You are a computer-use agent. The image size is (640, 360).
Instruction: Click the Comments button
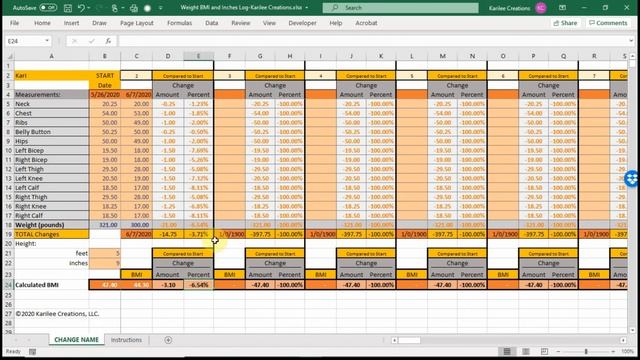coord(608,23)
